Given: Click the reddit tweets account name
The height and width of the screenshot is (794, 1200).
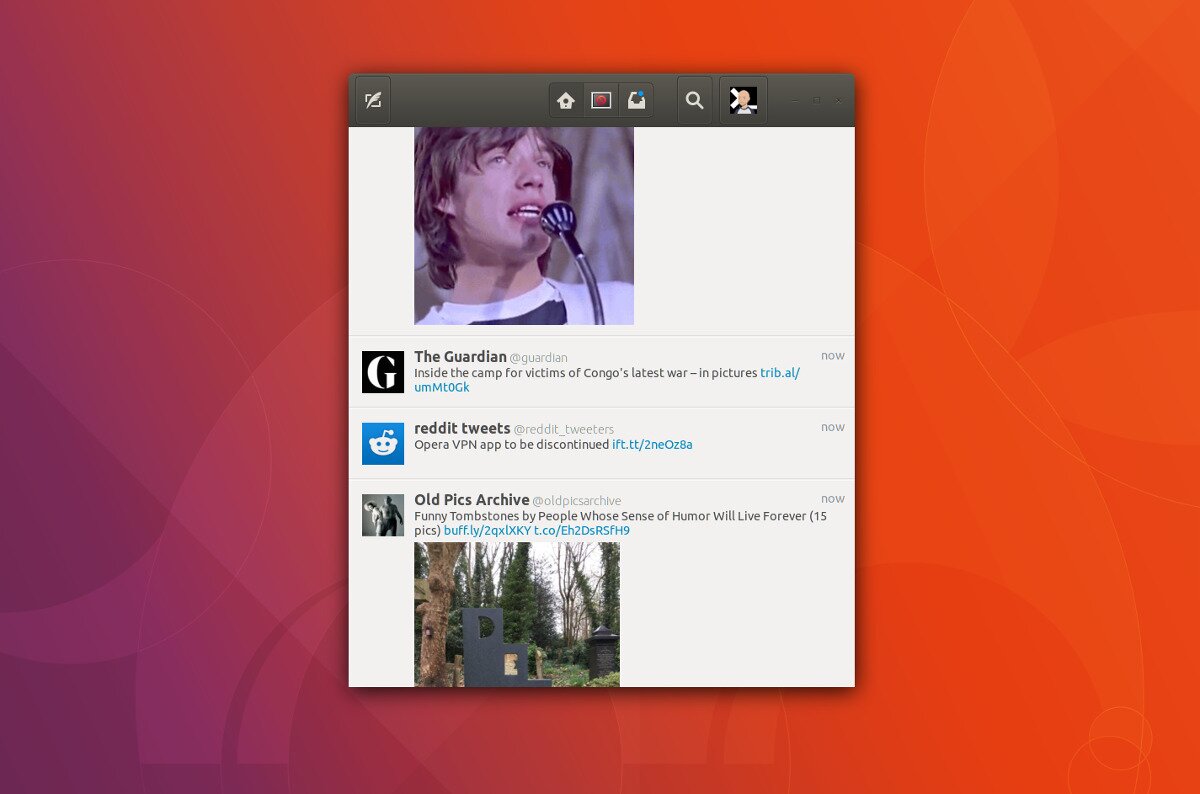Looking at the screenshot, I should click(462, 428).
